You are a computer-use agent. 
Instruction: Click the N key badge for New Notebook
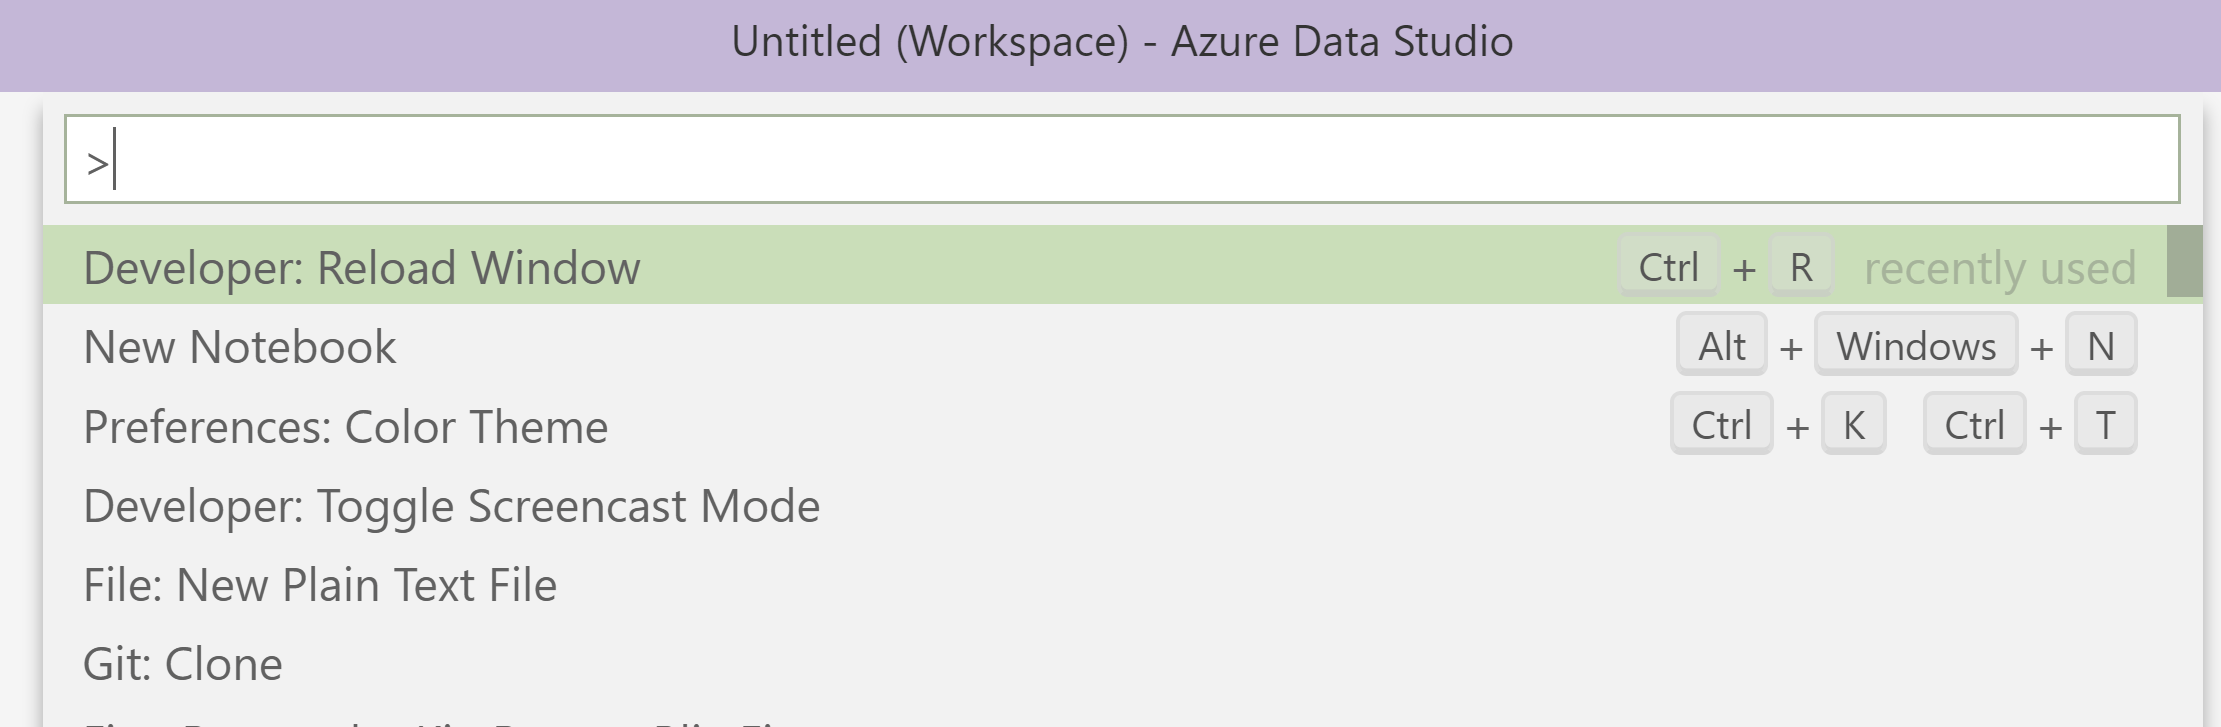coord(2101,346)
